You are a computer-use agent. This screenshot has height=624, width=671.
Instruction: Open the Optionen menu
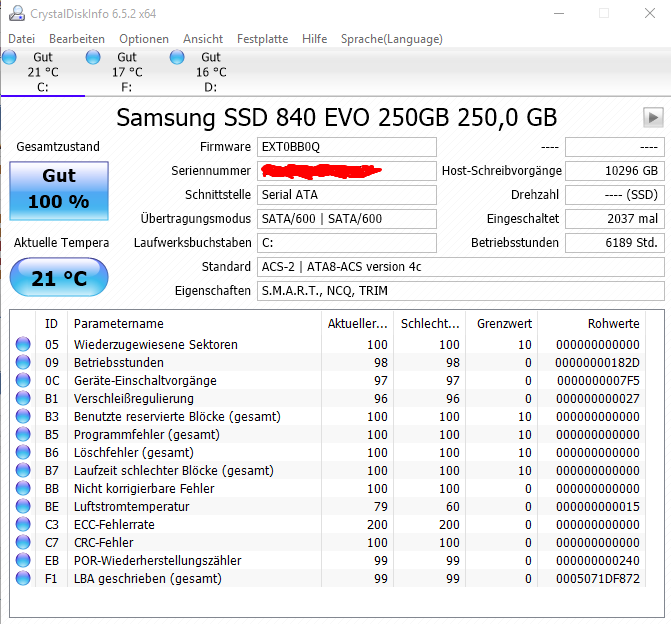pyautogui.click(x=144, y=39)
